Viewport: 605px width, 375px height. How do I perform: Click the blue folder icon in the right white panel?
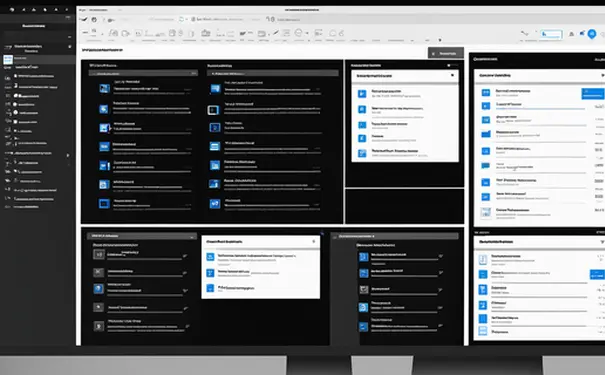[486, 134]
